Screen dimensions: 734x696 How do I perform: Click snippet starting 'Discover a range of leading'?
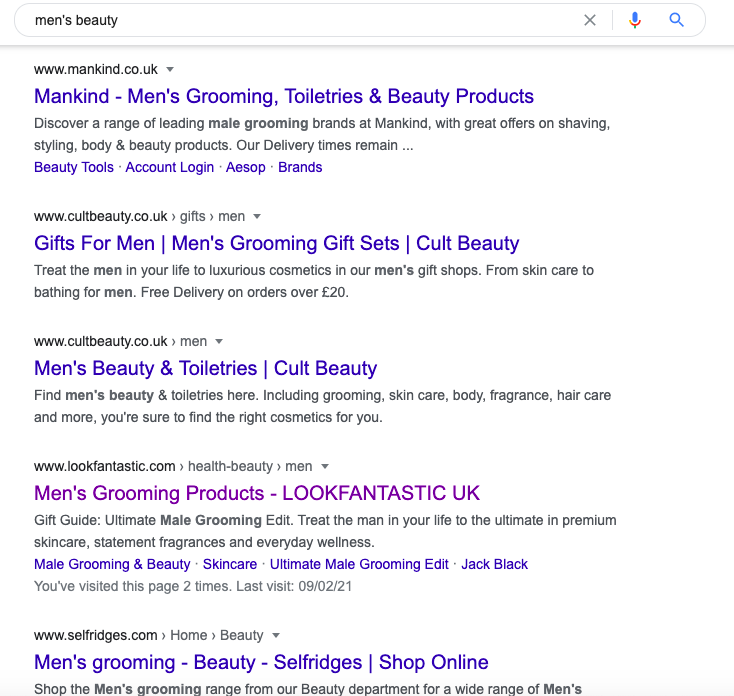[322, 134]
